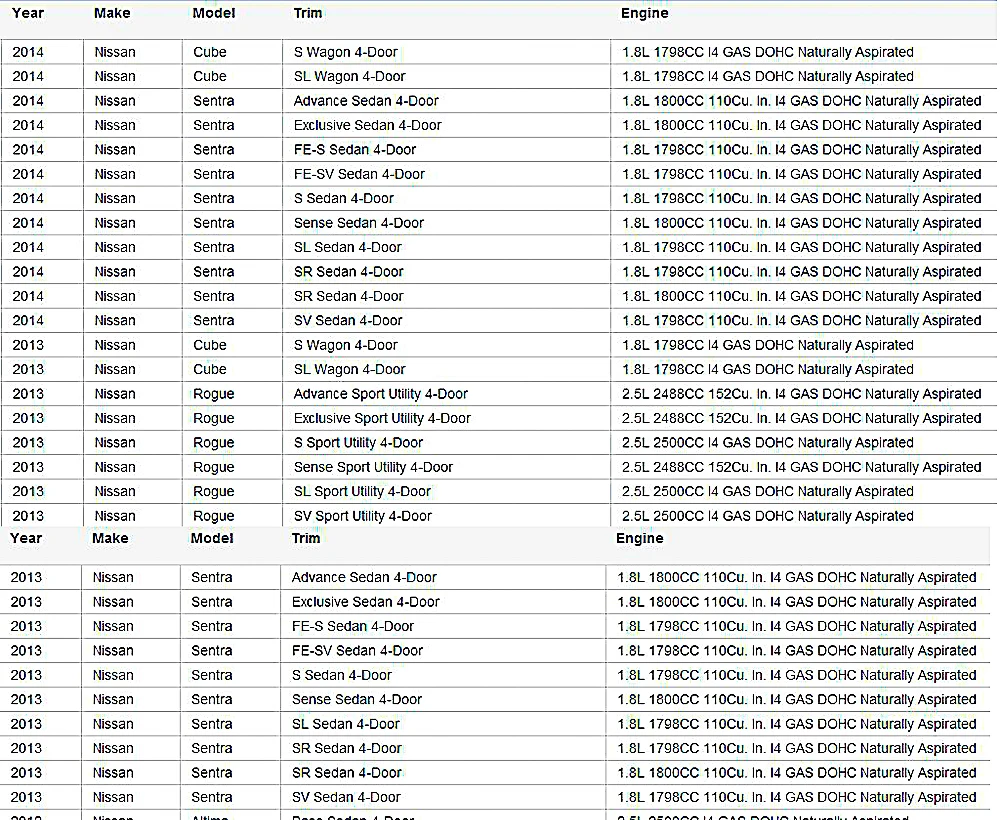Select 2013 Sentra 'S Sedan 4-Door' trim
This screenshot has width=1000, height=820.
pyautogui.click(x=342, y=675)
